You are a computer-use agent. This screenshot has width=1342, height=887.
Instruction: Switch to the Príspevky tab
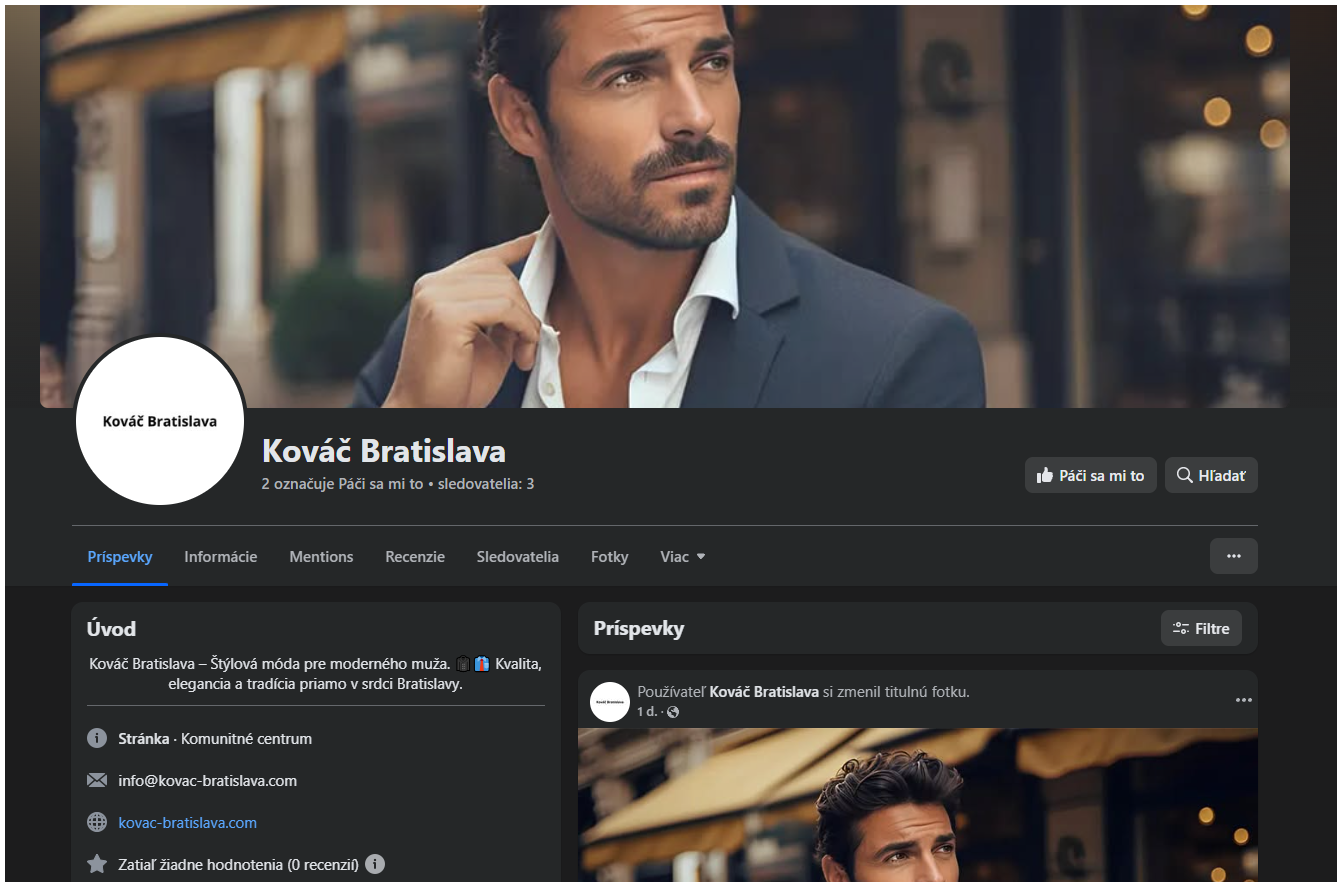(x=120, y=557)
